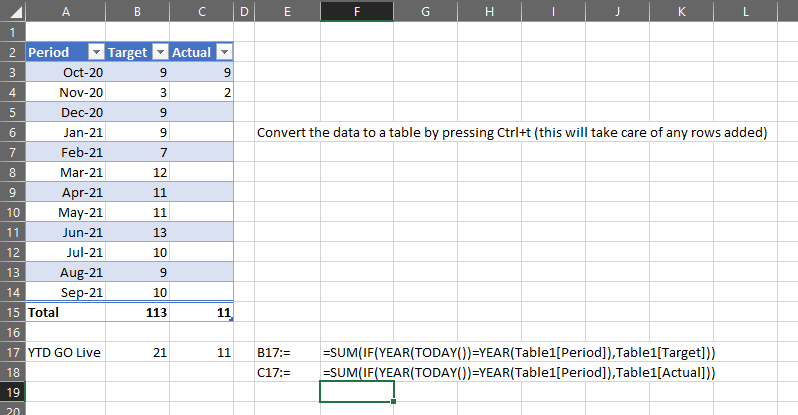The image size is (798, 415).
Task: Open the Actual column filter dropdown
Action: pos(224,52)
